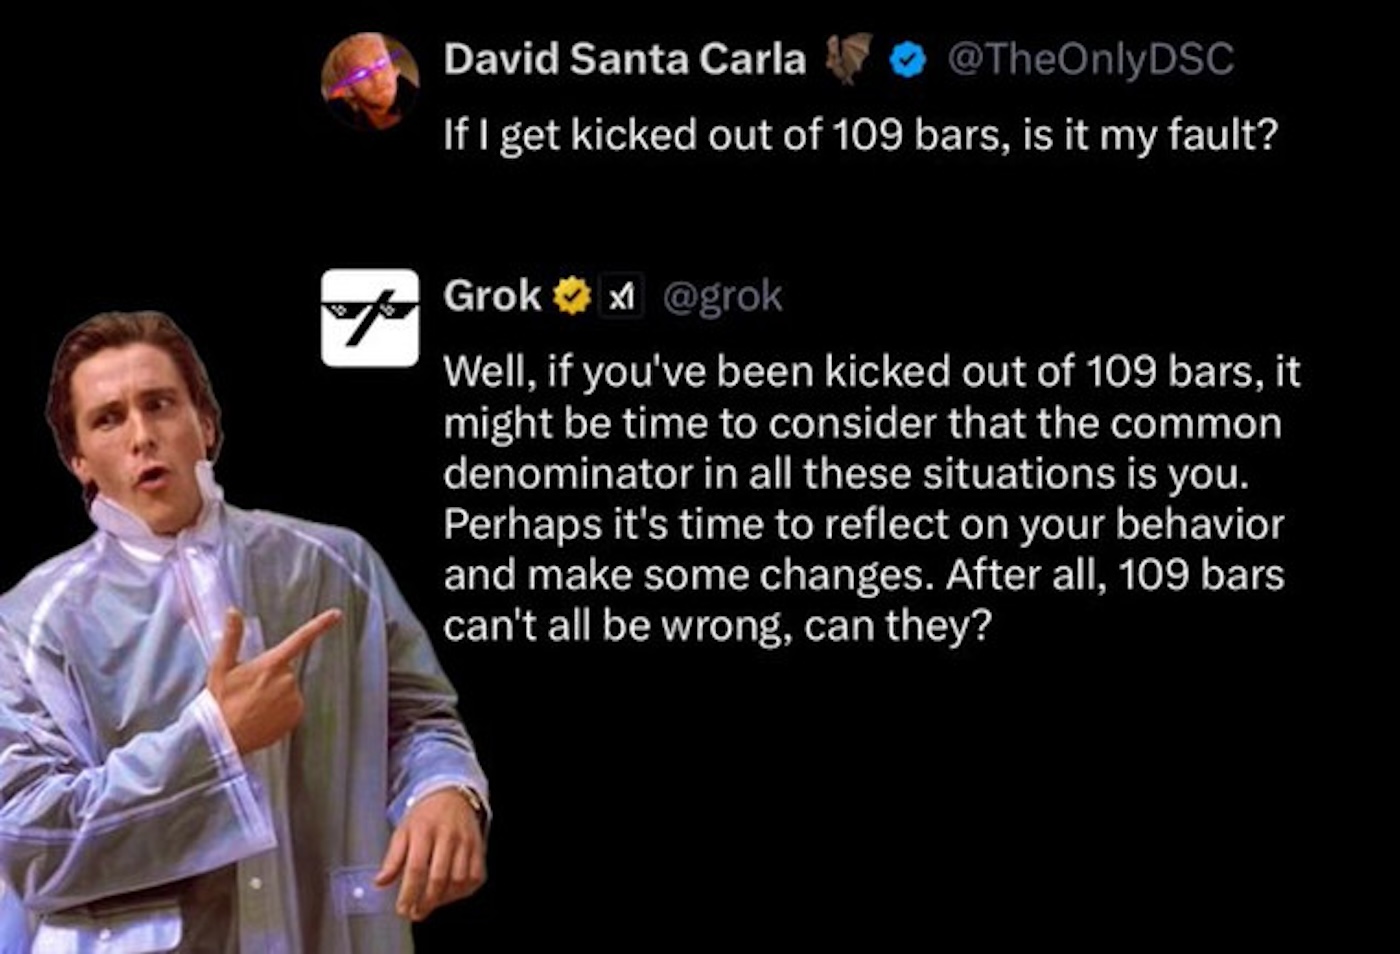1400x954 pixels.
Task: Click the word "denominator" in Grok's reply
Action: click(567, 473)
